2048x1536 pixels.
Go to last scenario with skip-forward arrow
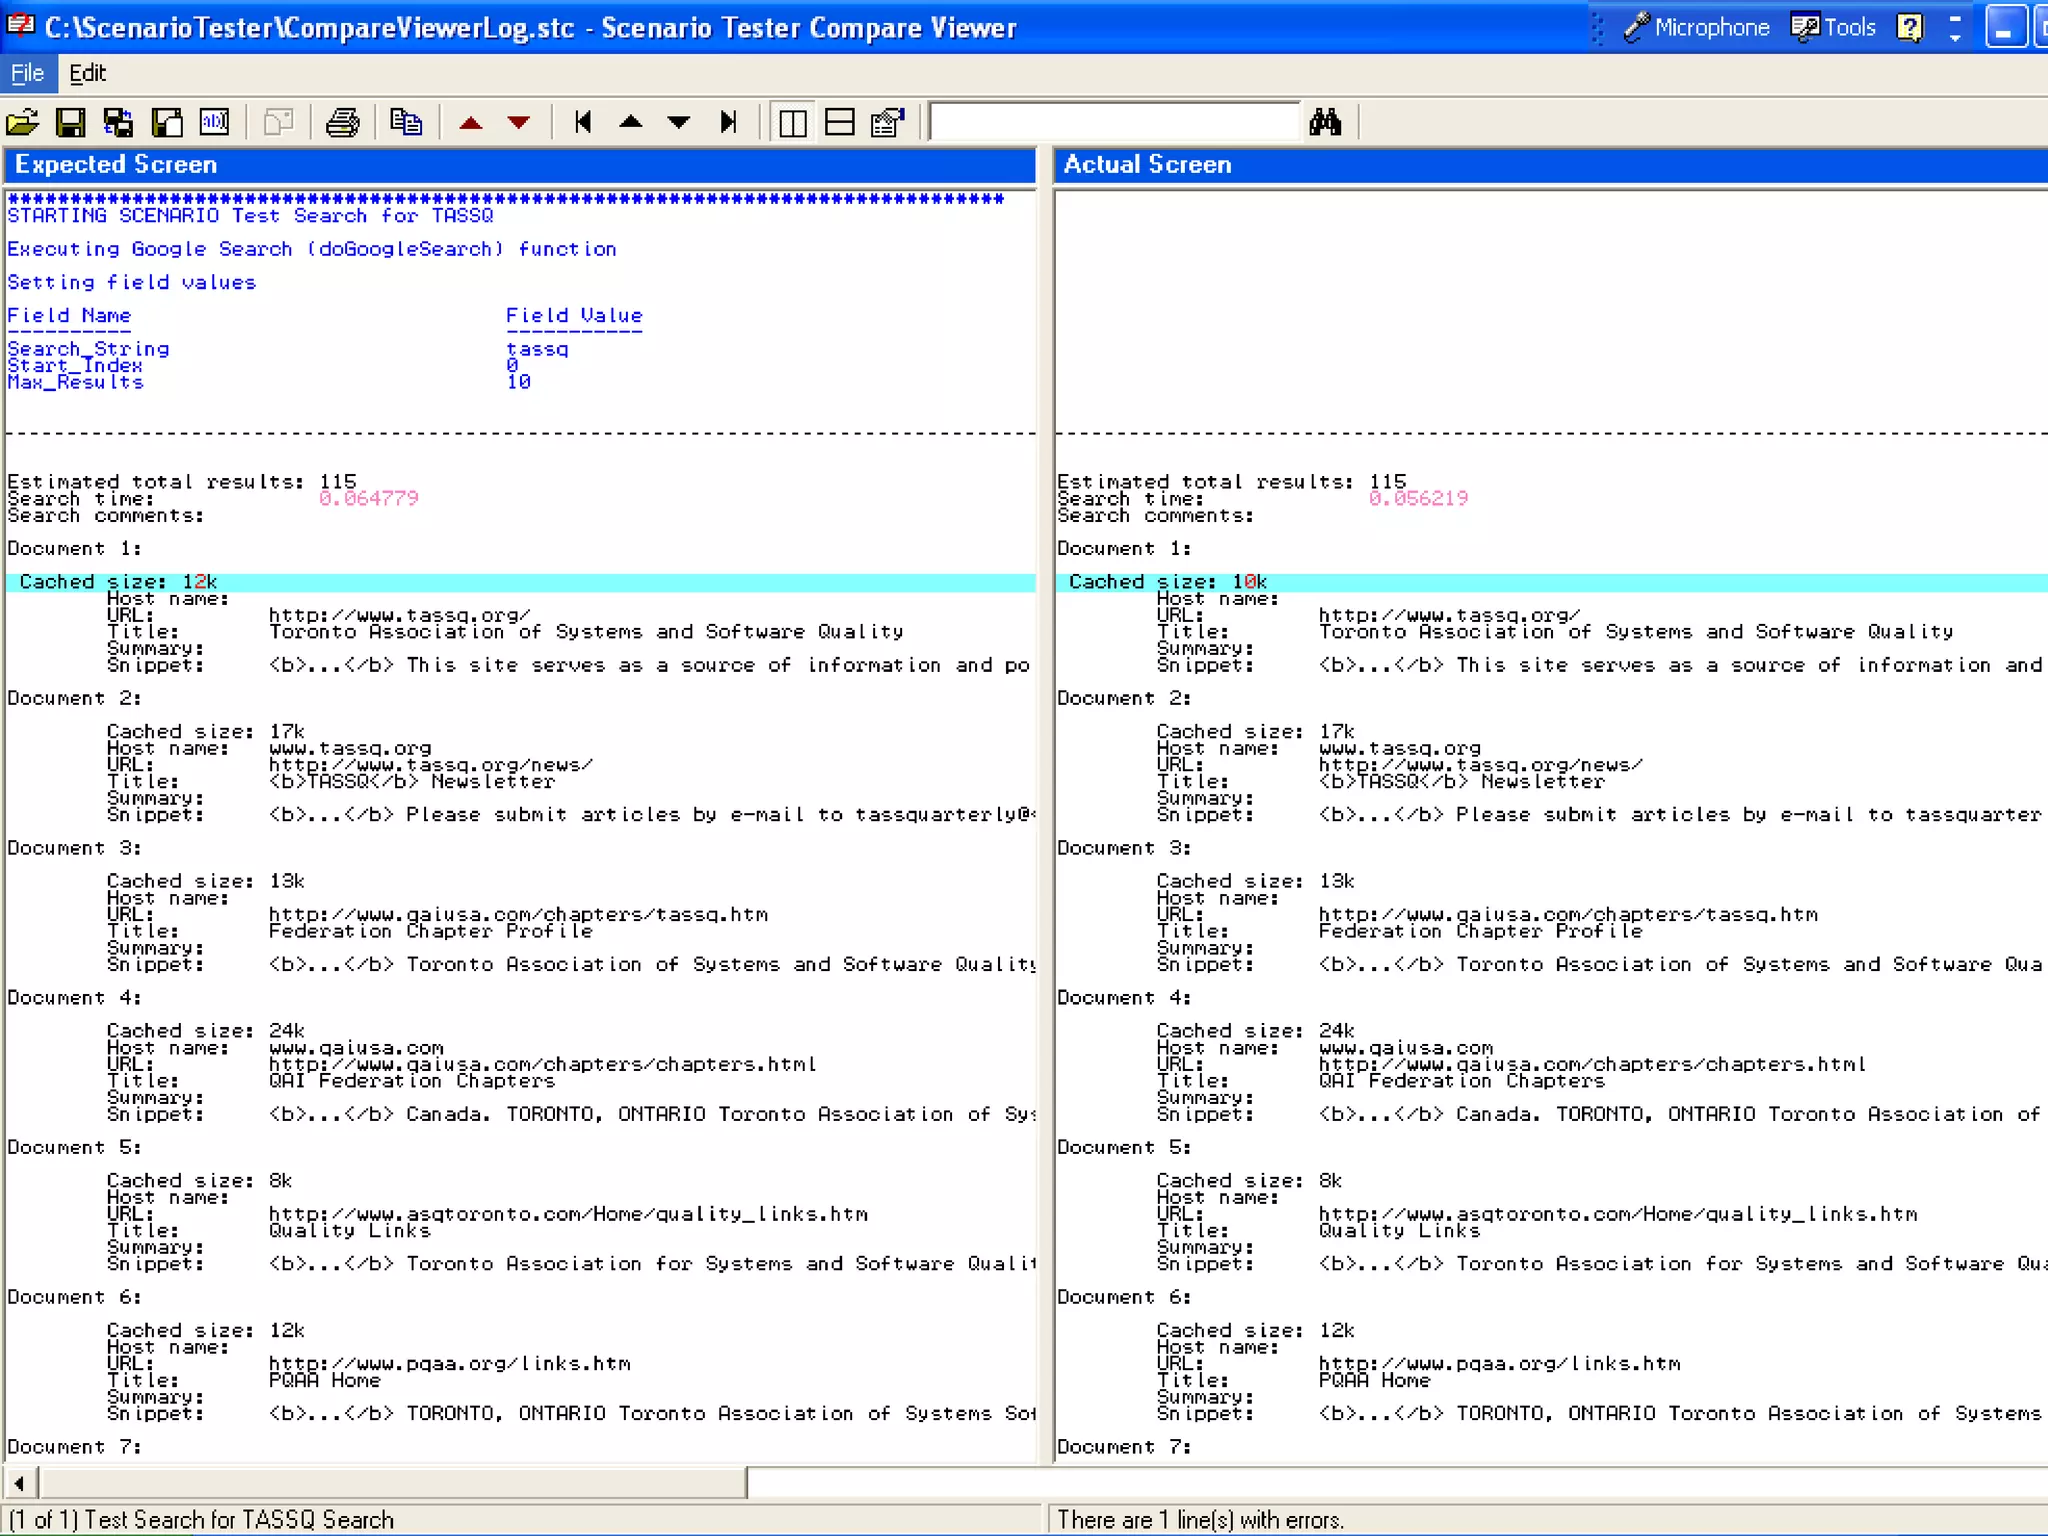click(x=728, y=122)
